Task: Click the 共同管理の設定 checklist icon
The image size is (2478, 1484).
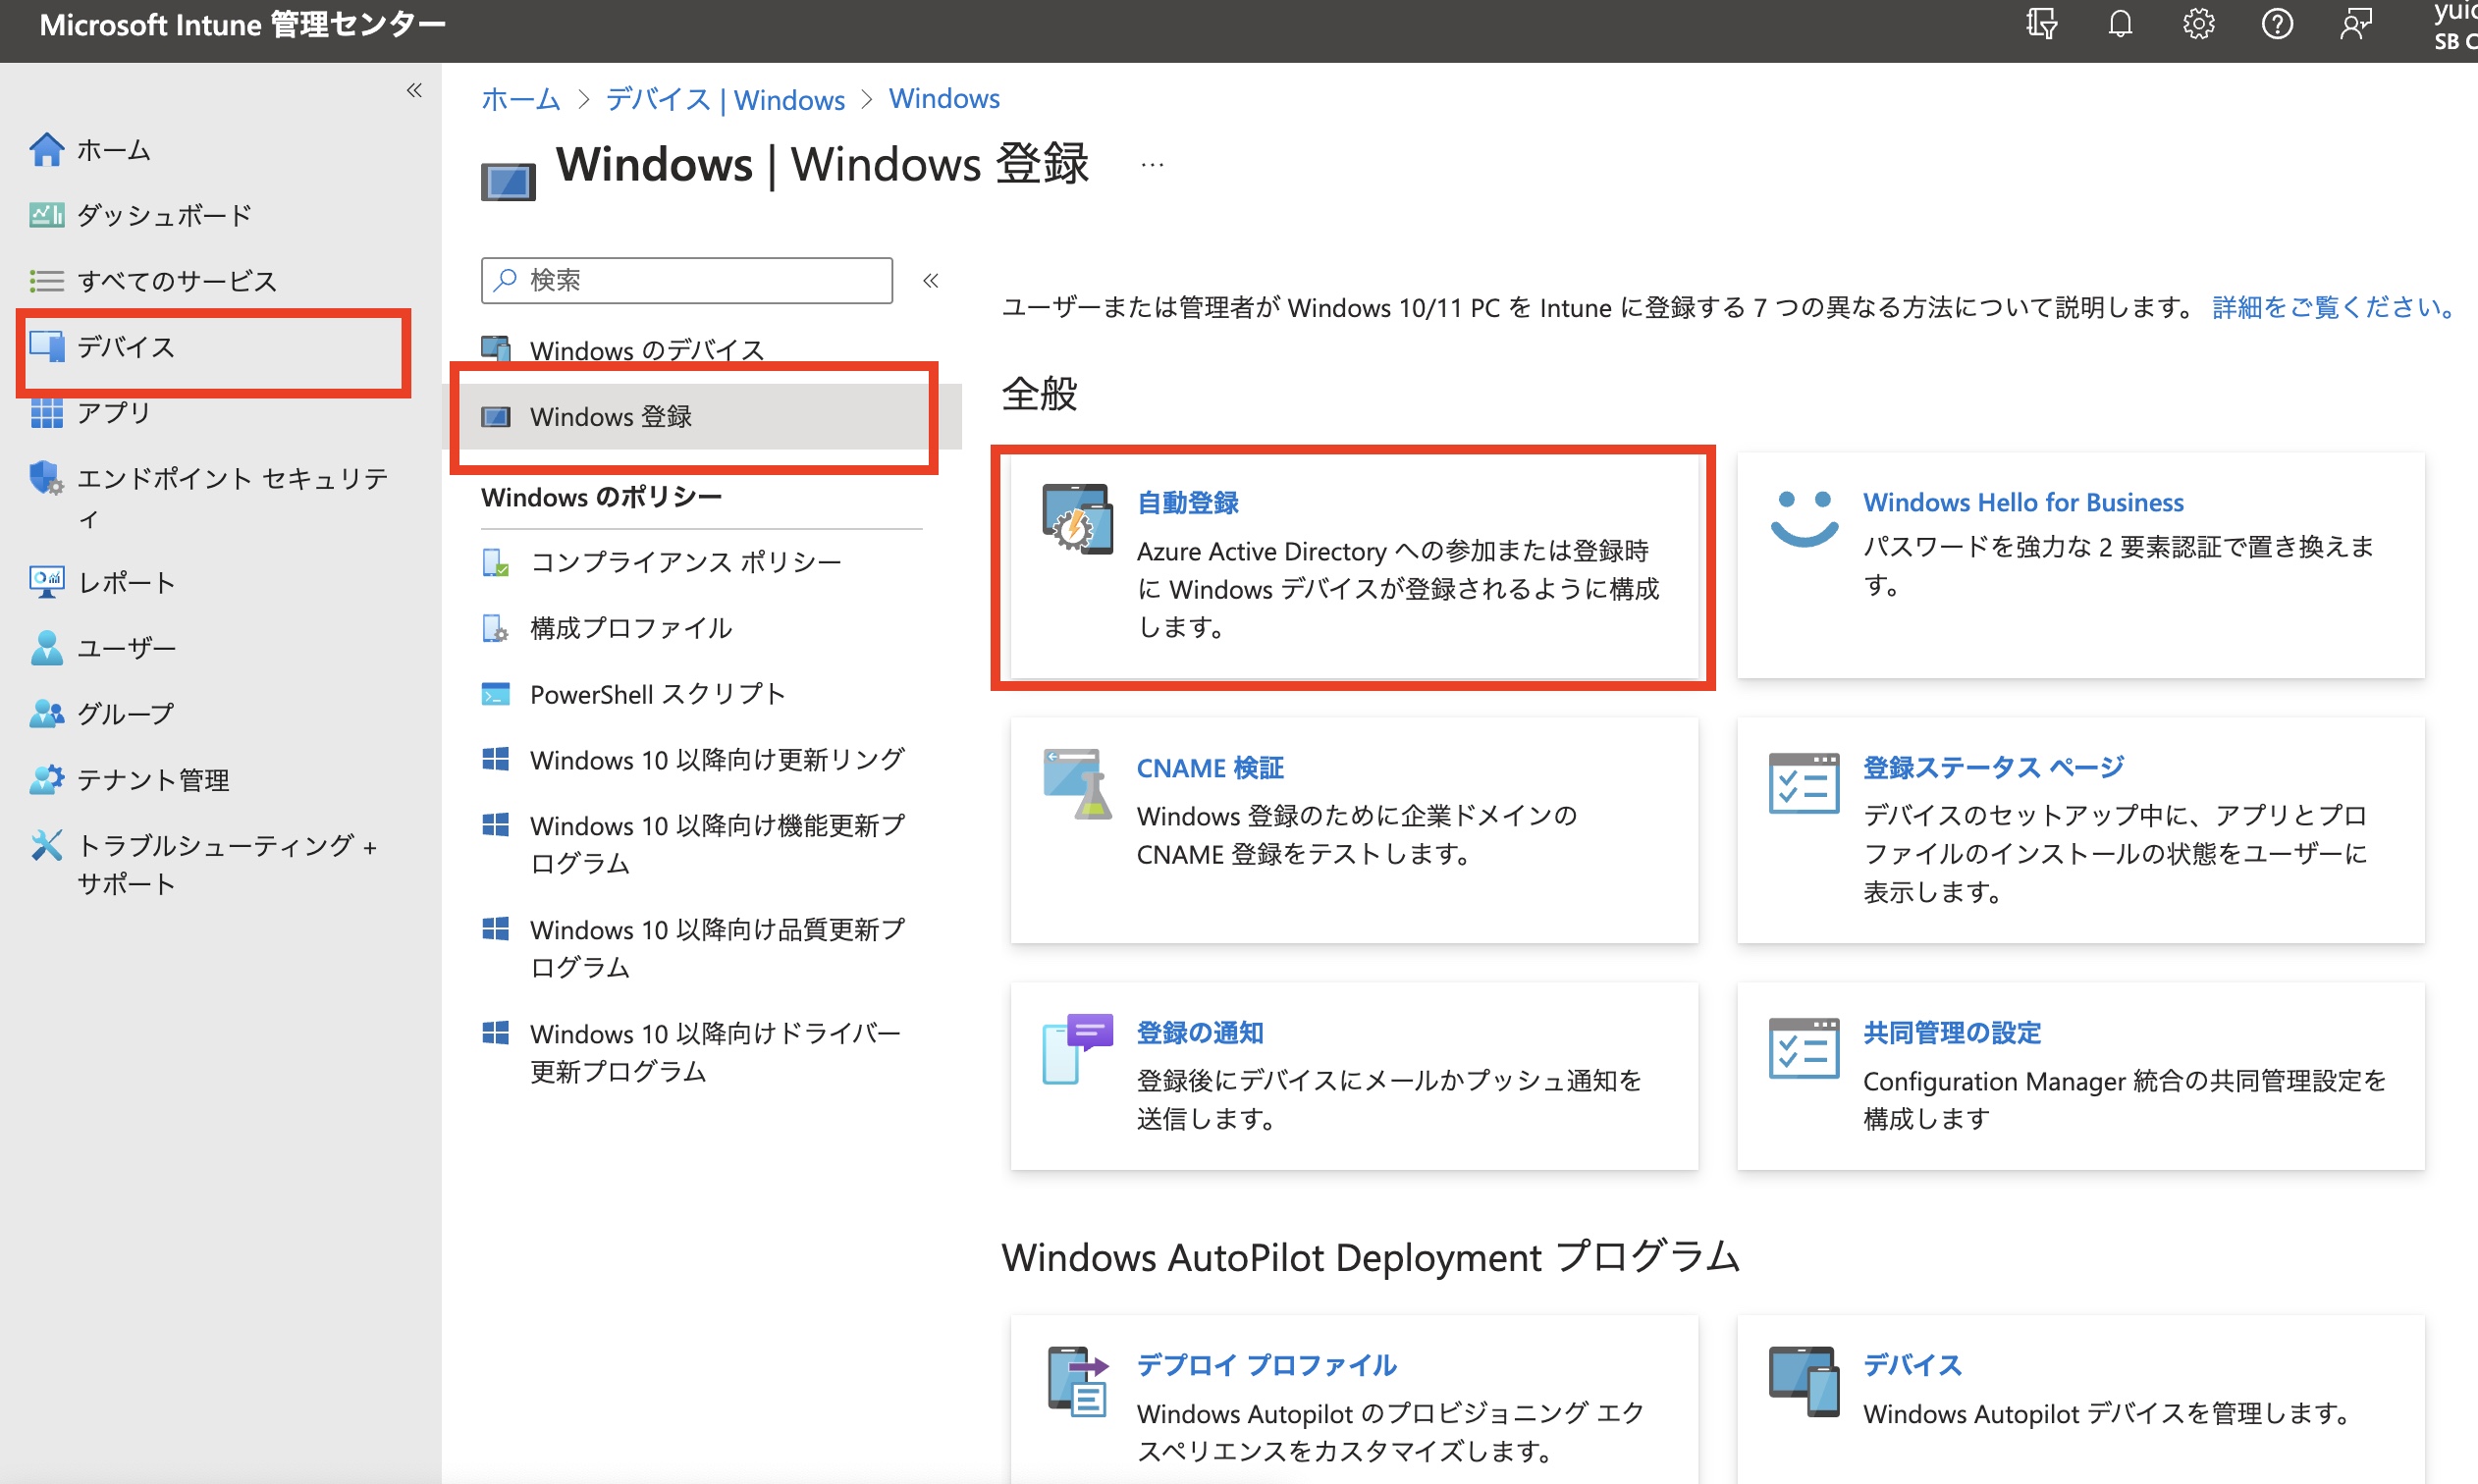Action: click(x=1804, y=1049)
